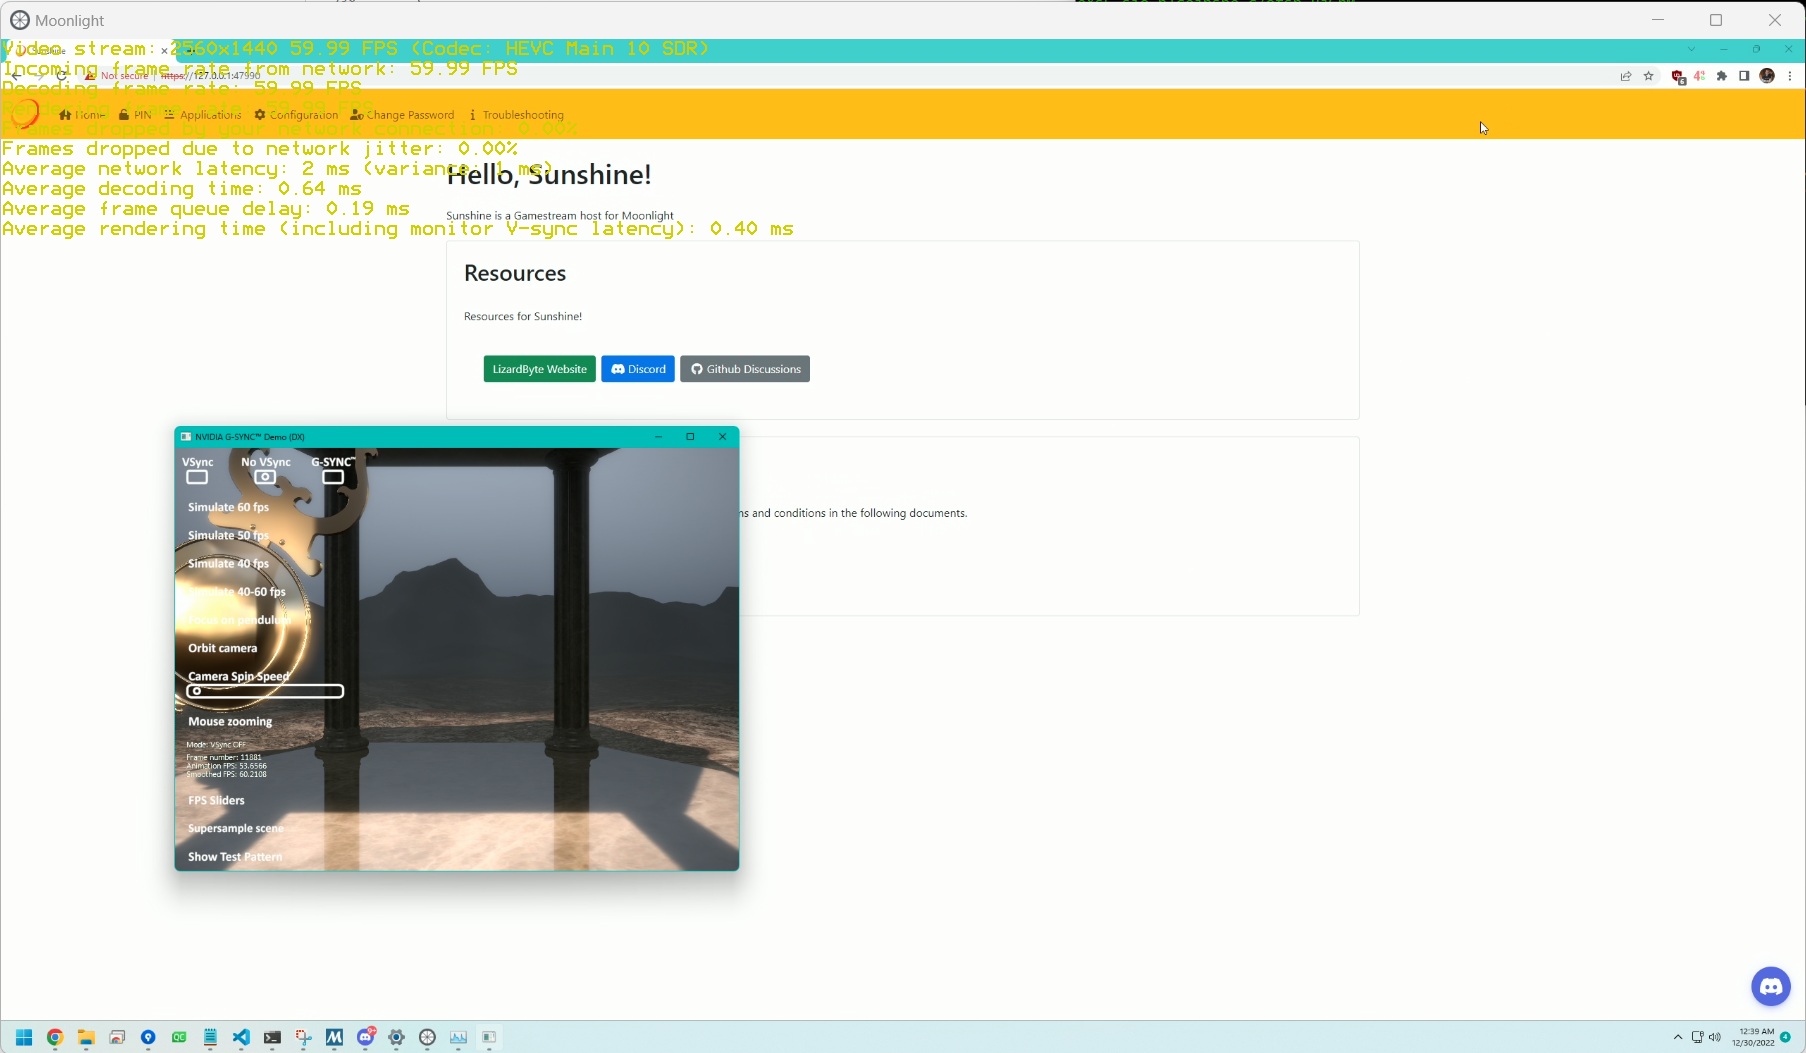Click the Not secure site warning

pyautogui.click(x=117, y=76)
